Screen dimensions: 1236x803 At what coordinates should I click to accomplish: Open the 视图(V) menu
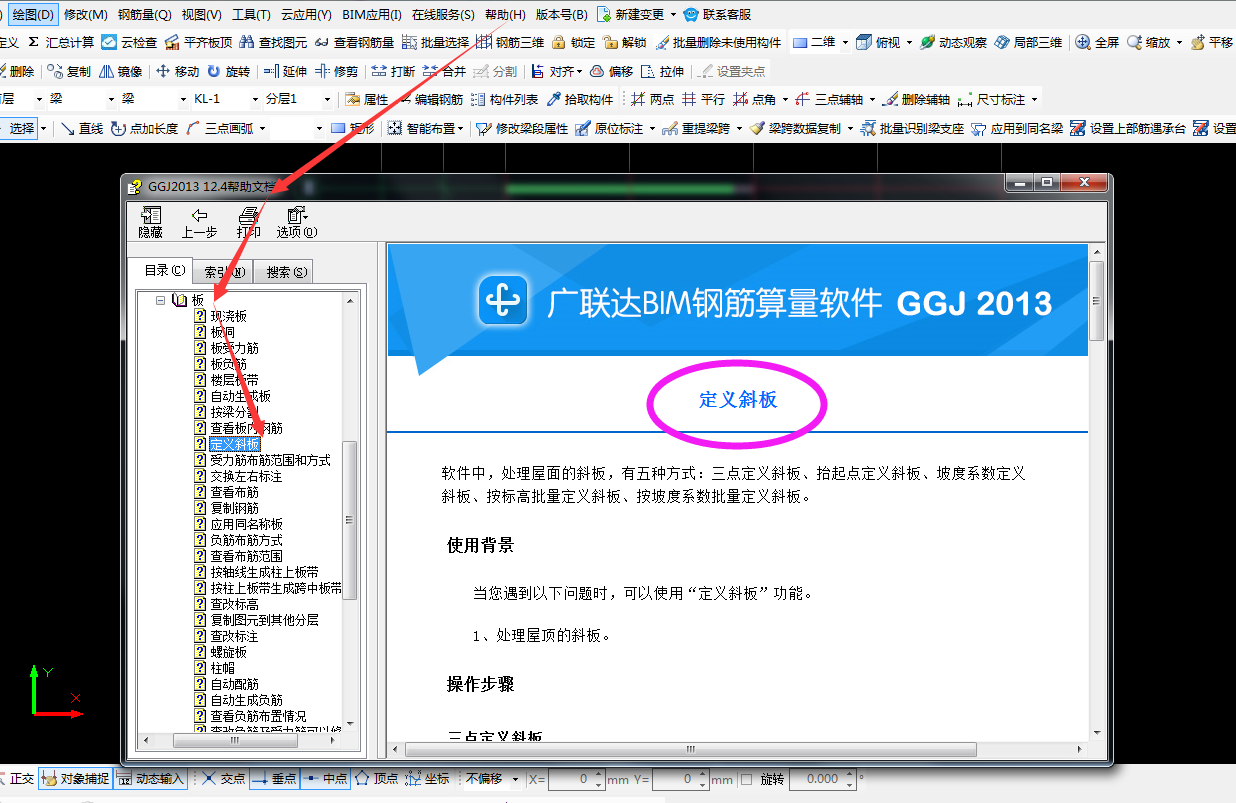(x=202, y=15)
